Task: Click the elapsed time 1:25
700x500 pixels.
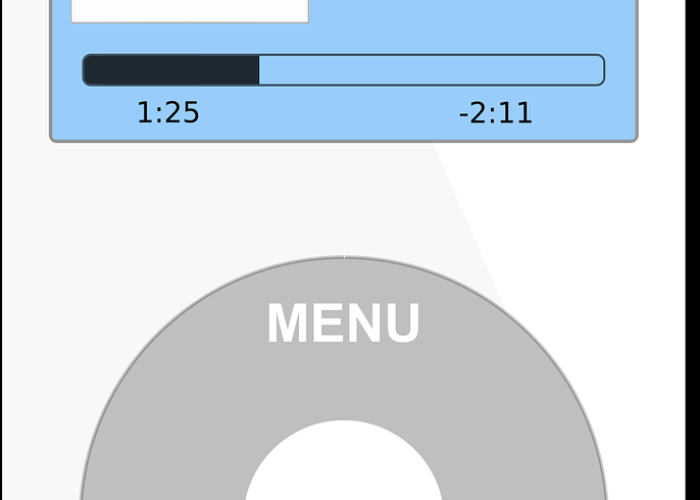Action: 168,112
